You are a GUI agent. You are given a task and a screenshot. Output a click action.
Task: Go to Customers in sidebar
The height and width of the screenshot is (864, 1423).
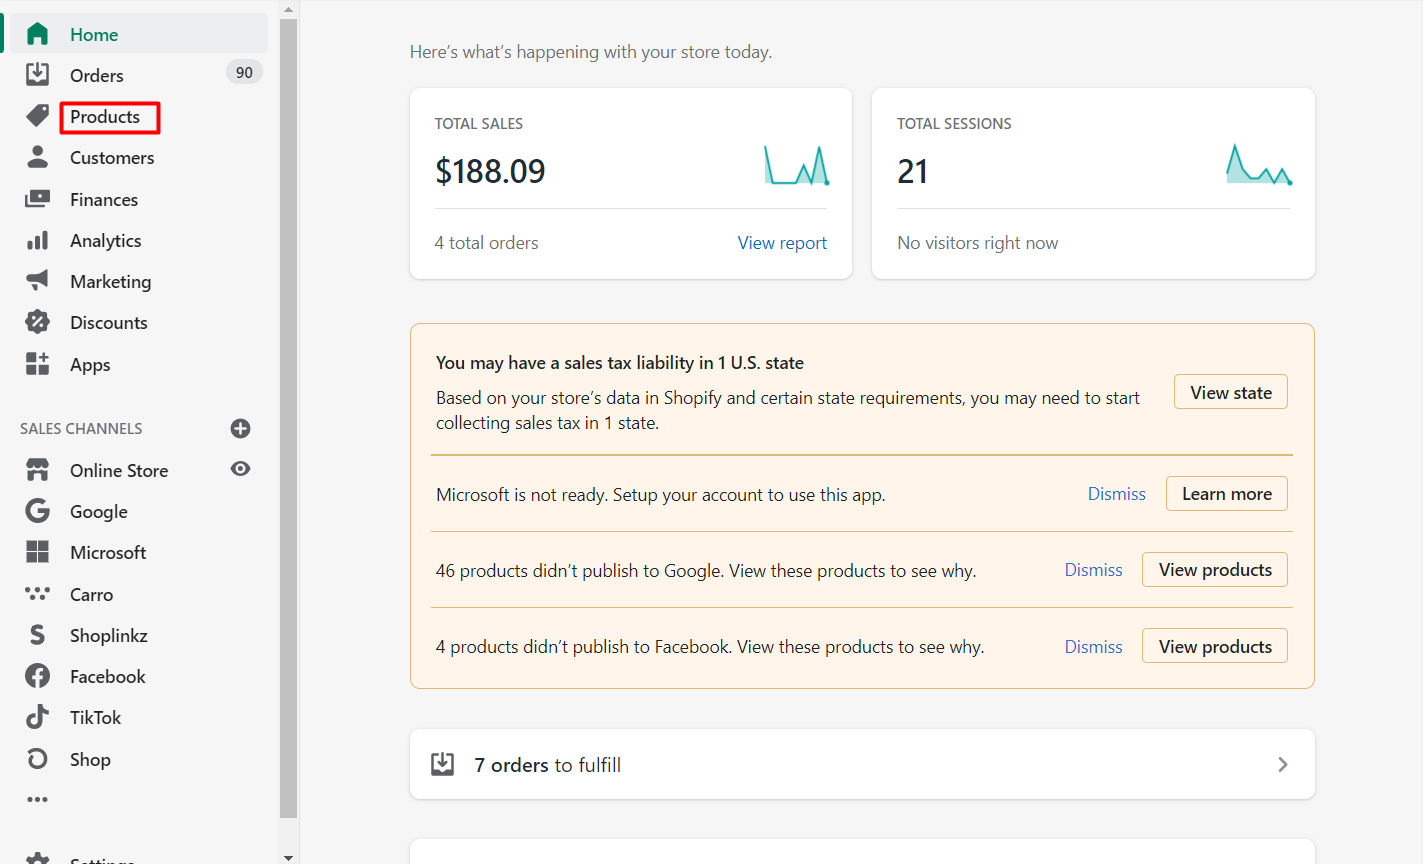coord(112,158)
